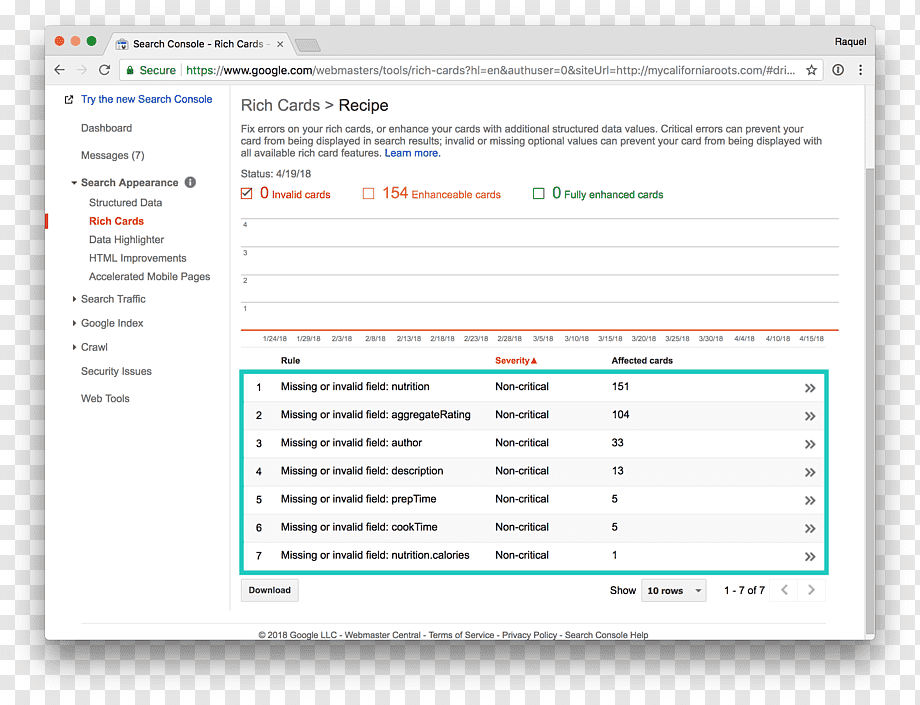Click the browser forward arrow
The height and width of the screenshot is (705, 920).
coord(82,70)
